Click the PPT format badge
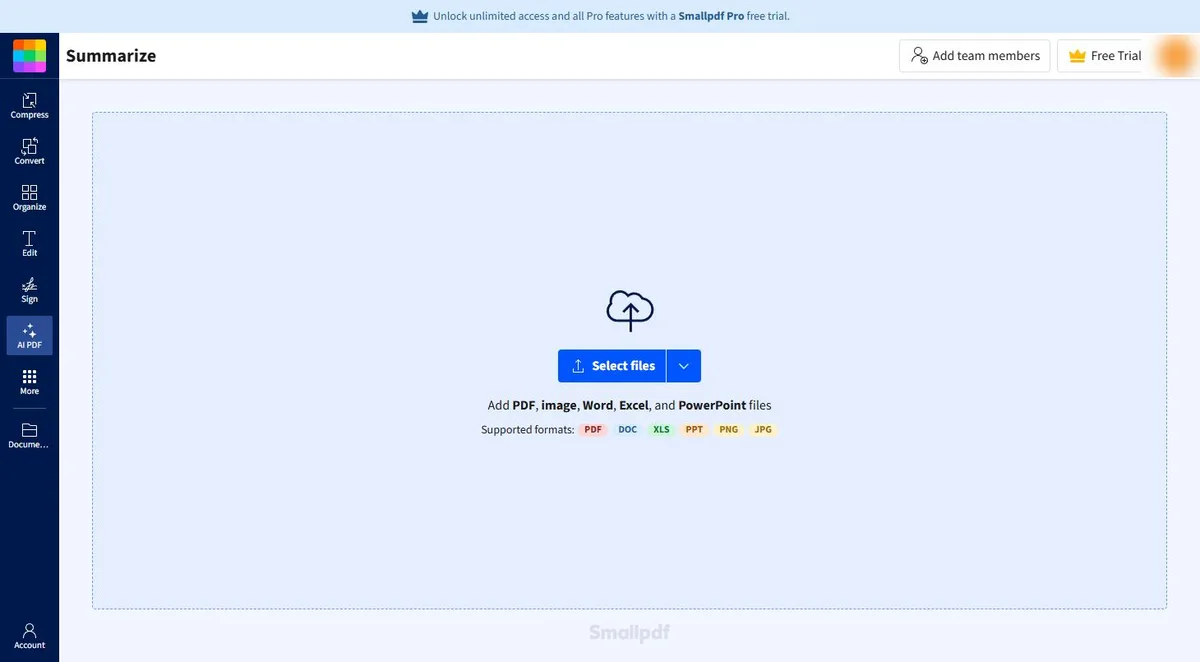Screen dimensions: 1200x662 pos(694,430)
